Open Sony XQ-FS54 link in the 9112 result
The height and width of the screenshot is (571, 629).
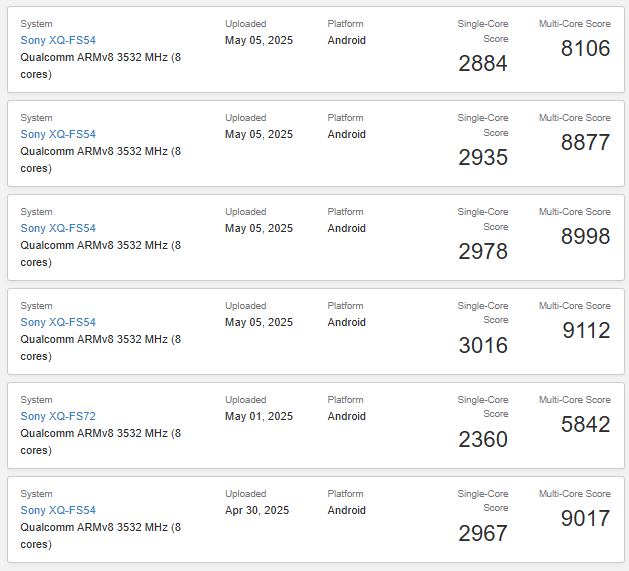[58, 322]
